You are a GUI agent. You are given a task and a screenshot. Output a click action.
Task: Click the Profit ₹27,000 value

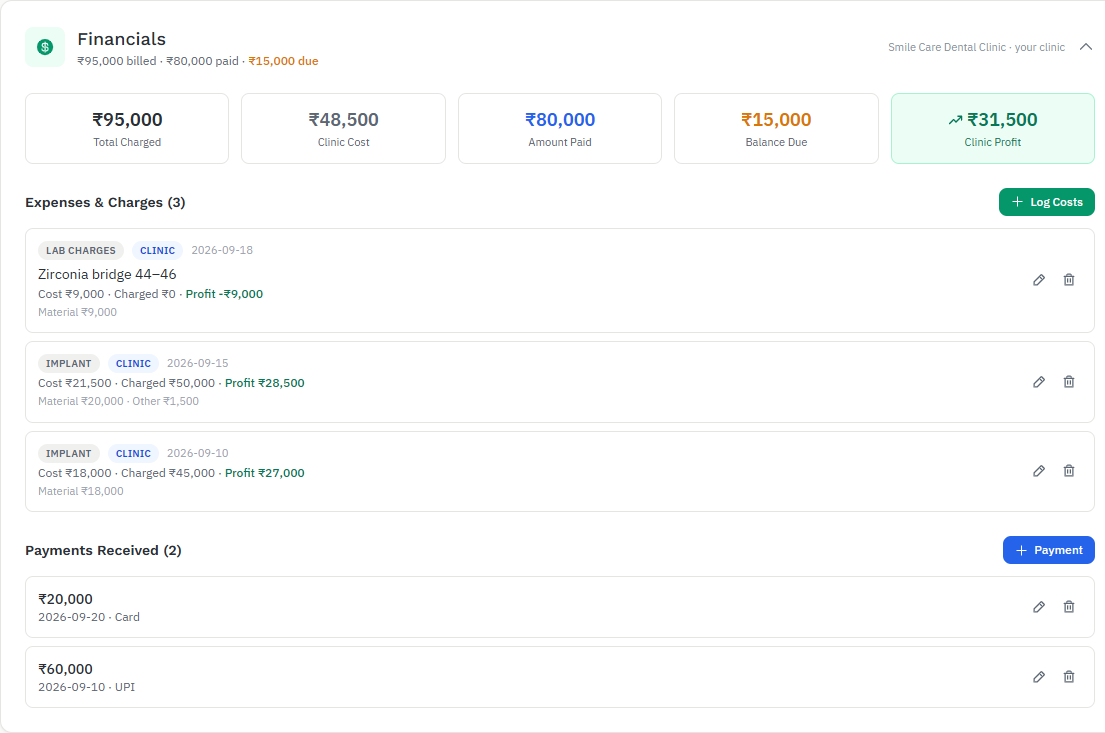pos(265,473)
